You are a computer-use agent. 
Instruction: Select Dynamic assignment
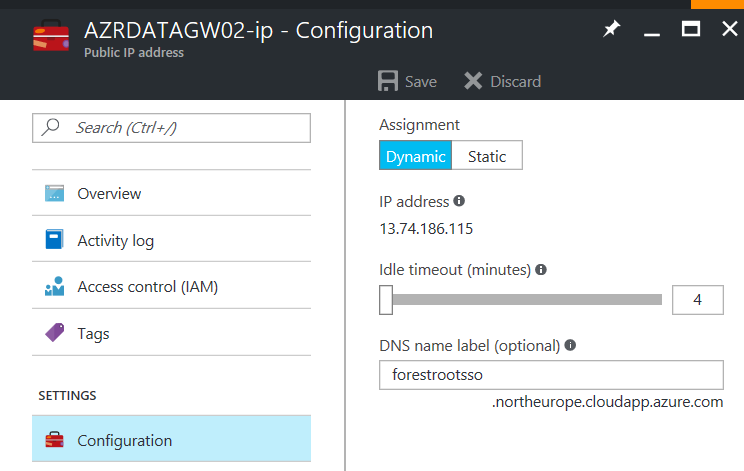[415, 156]
